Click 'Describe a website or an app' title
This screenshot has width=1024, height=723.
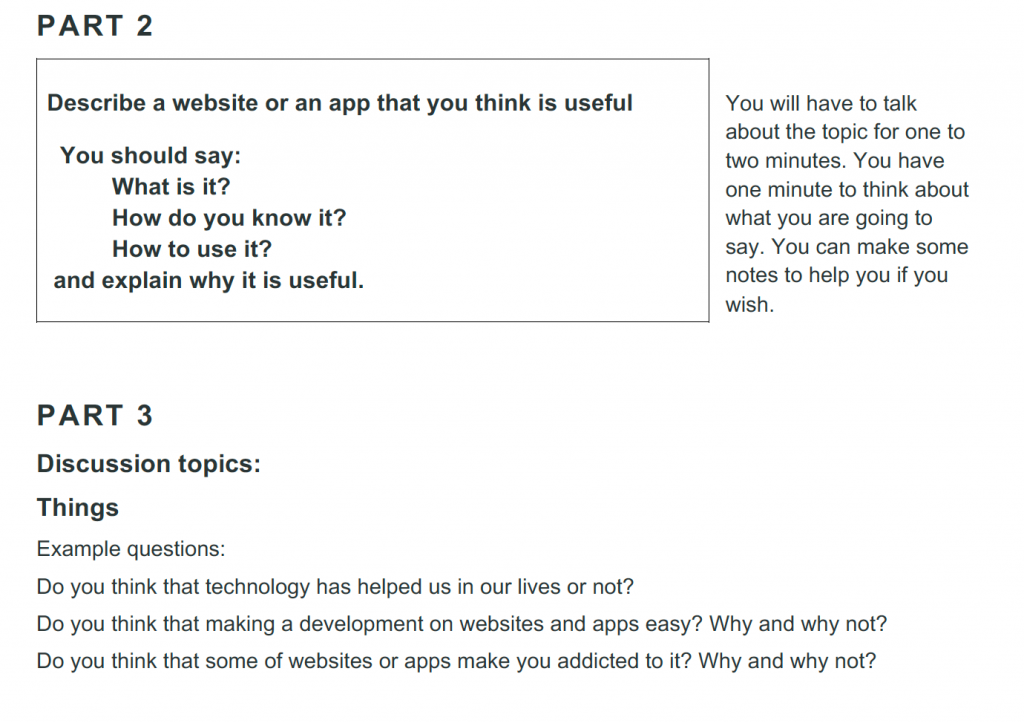coord(340,103)
